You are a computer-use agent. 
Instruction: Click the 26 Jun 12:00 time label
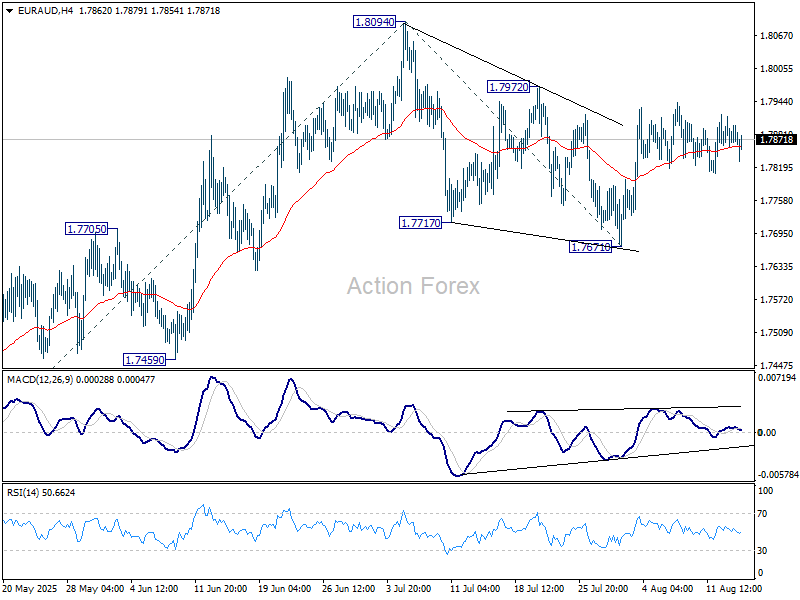[x=349, y=589]
